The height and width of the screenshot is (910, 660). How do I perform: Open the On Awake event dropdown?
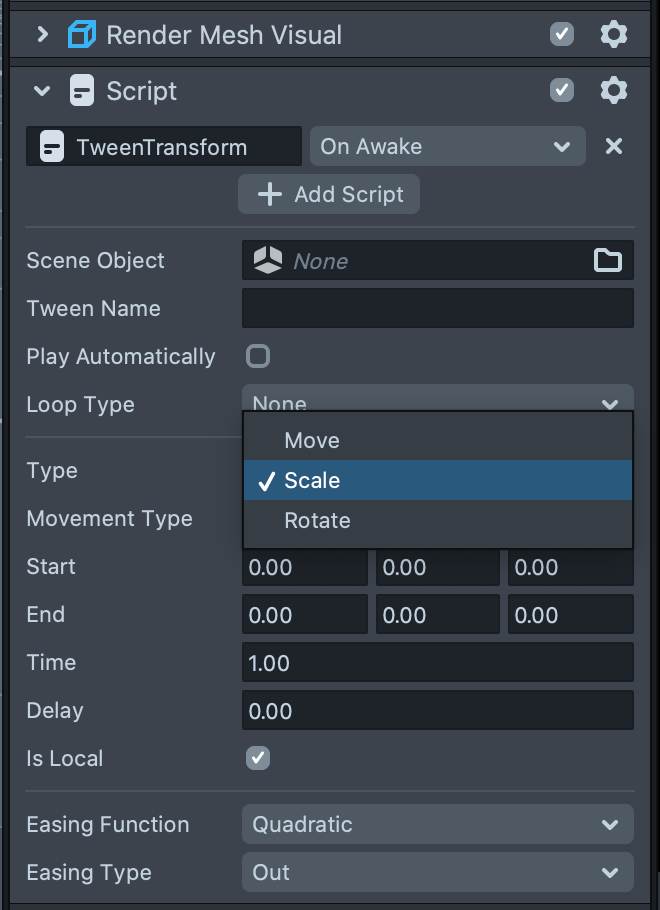446,147
